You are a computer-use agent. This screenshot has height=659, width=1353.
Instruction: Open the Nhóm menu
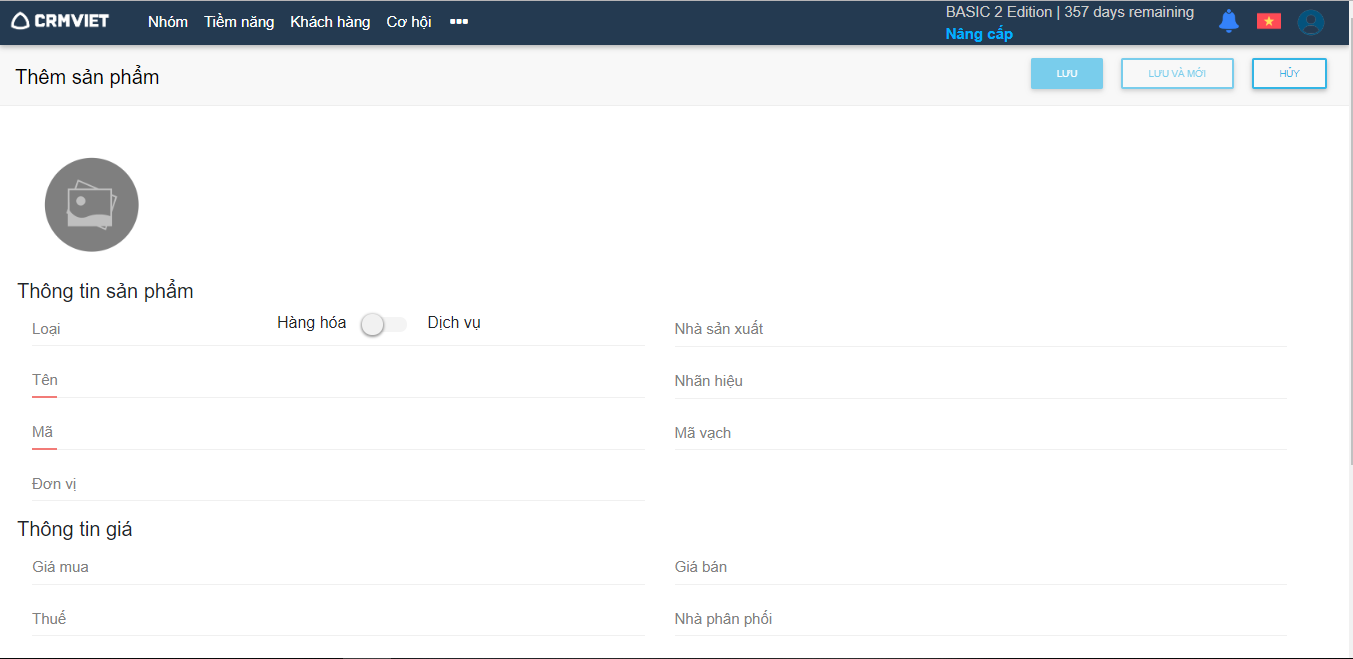point(168,22)
